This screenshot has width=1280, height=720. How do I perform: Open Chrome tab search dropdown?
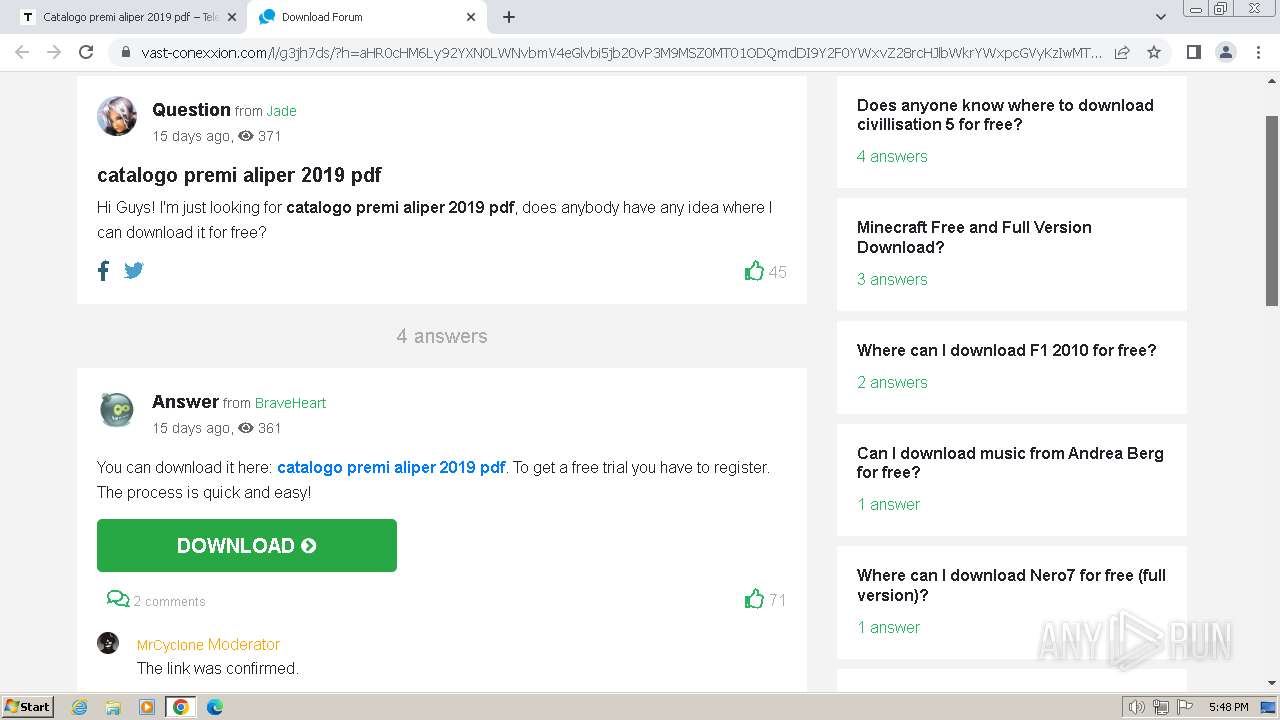[1160, 17]
